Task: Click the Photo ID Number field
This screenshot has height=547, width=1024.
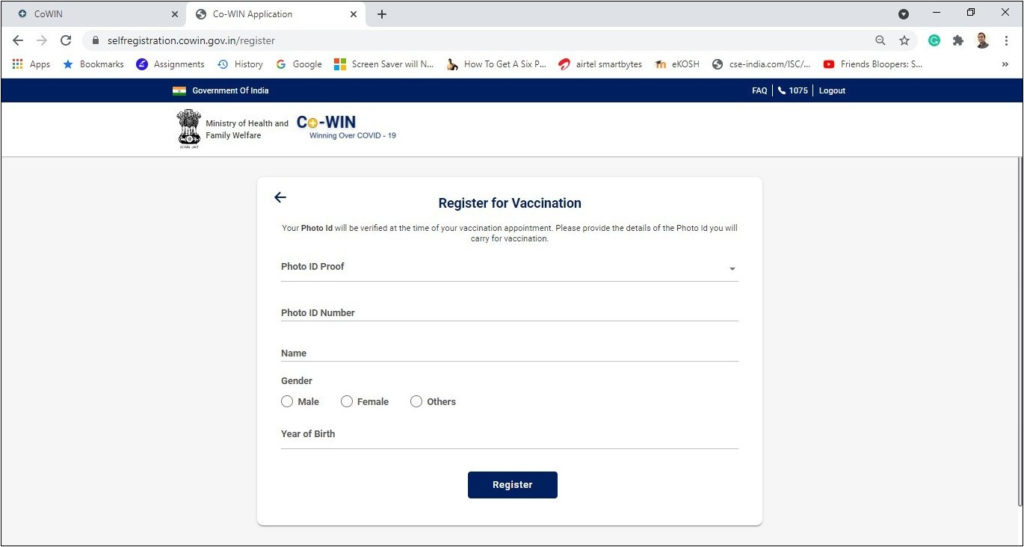Action: point(509,313)
